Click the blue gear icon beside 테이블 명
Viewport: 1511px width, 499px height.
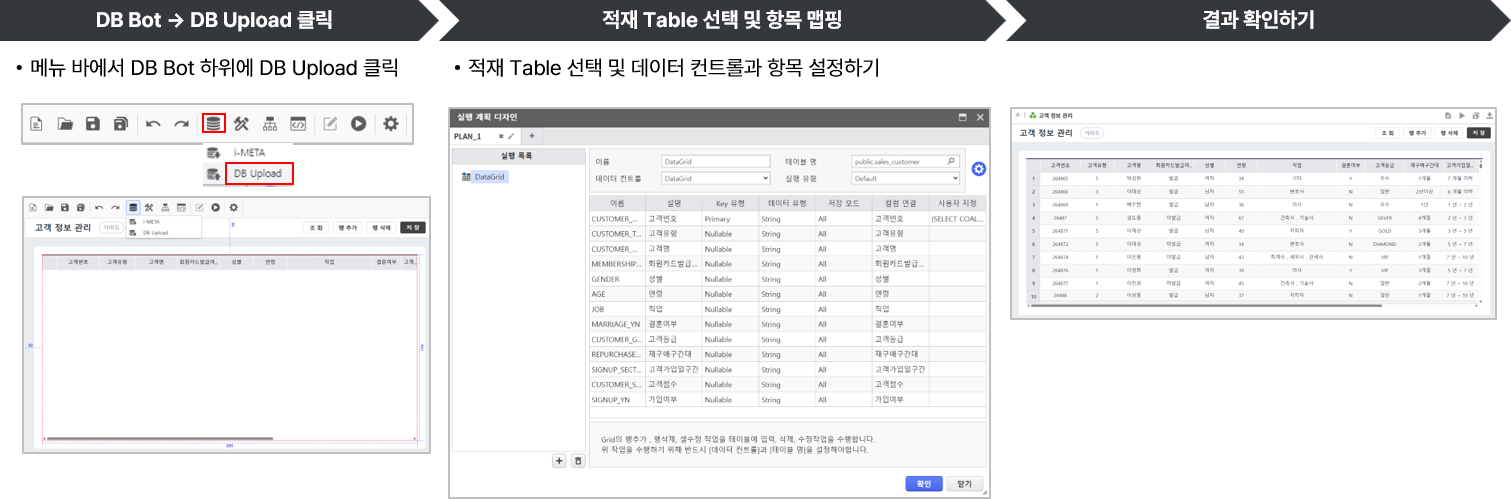click(979, 169)
